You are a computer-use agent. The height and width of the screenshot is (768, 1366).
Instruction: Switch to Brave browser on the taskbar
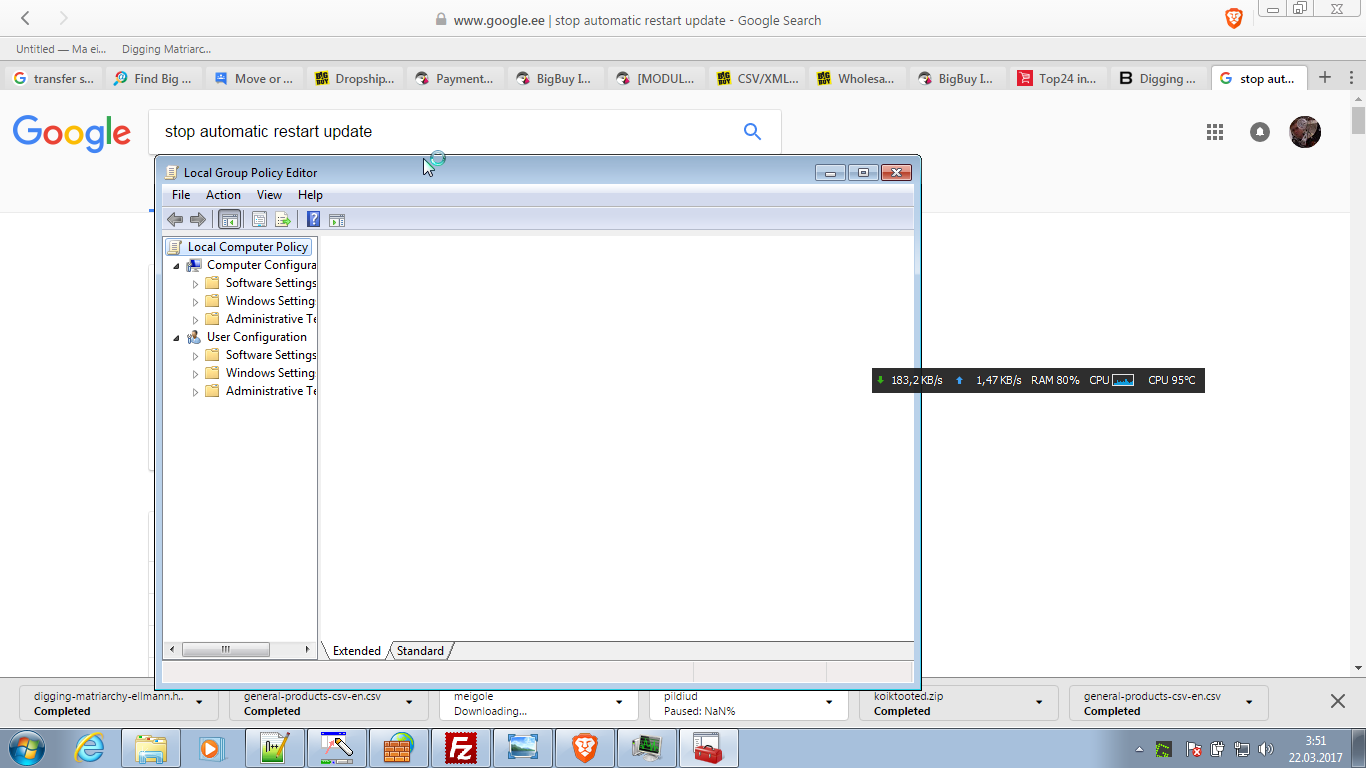tap(585, 748)
